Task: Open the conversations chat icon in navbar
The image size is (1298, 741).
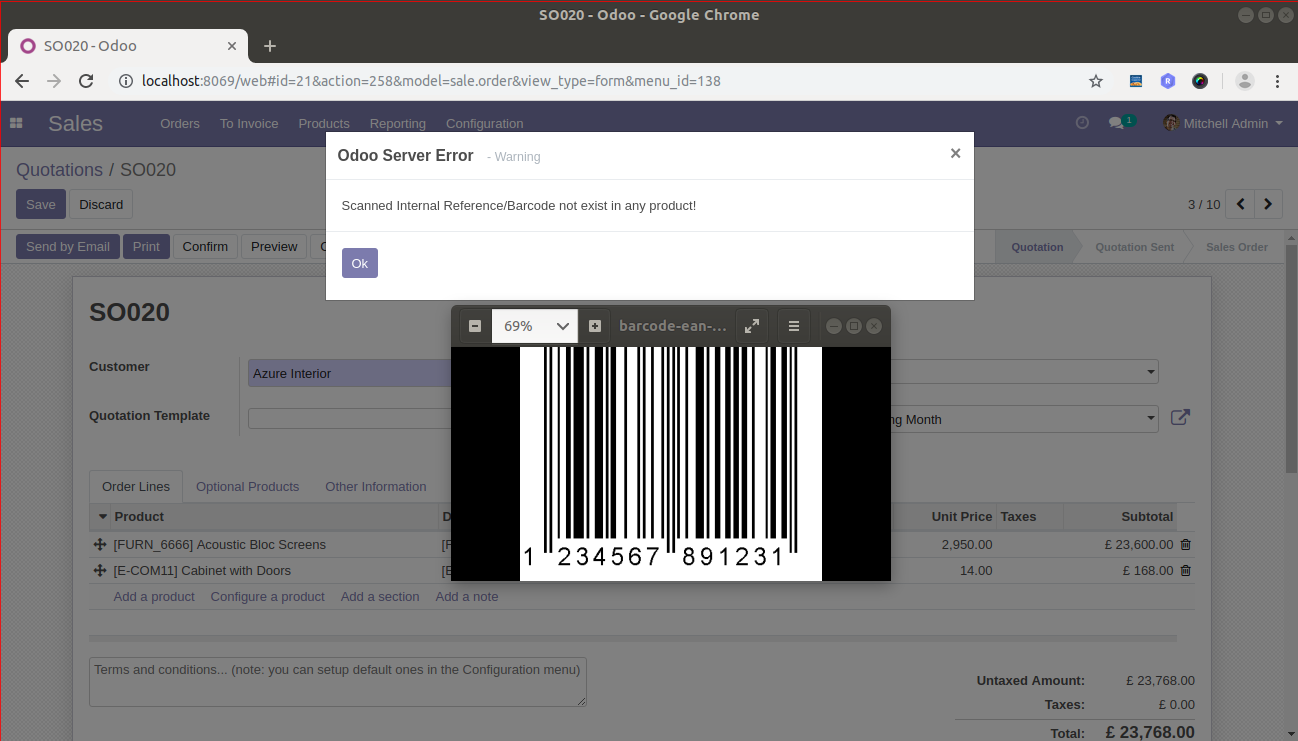Action: click(1116, 123)
